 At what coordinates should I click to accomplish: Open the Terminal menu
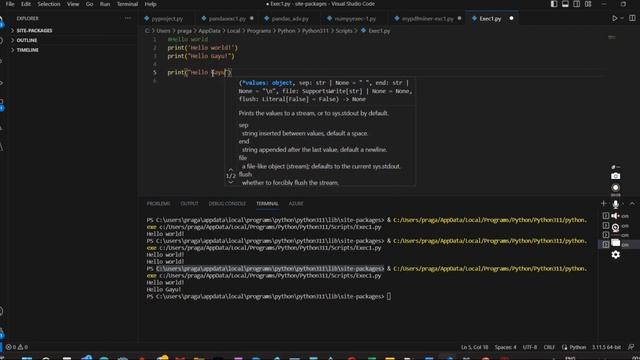pyautogui.click(x=127, y=4)
